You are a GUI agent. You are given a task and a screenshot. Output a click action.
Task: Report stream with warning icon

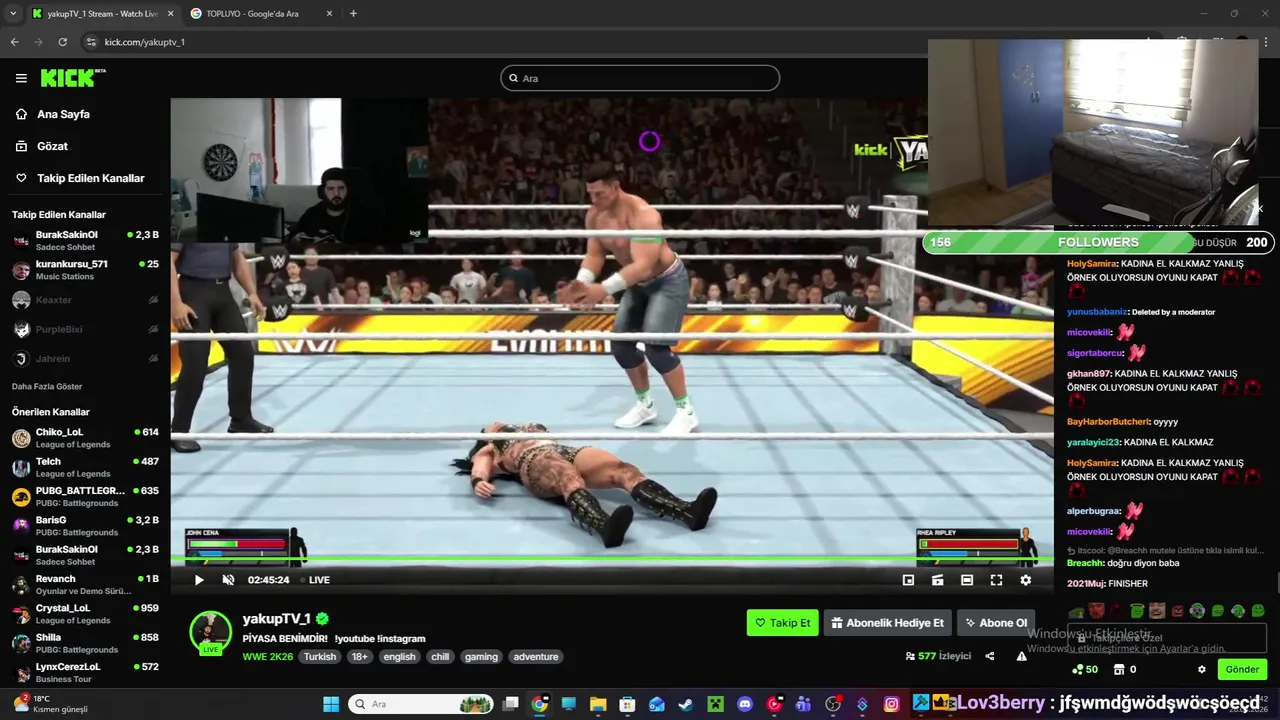click(1021, 656)
